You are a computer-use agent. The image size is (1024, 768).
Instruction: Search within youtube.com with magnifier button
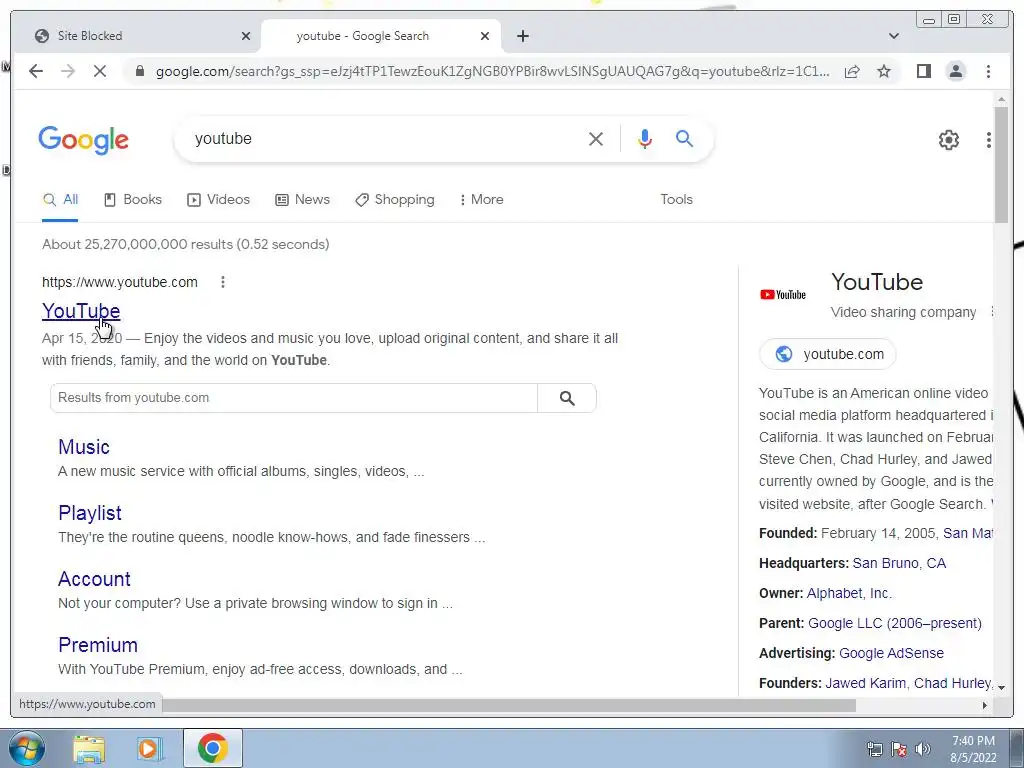tap(567, 398)
